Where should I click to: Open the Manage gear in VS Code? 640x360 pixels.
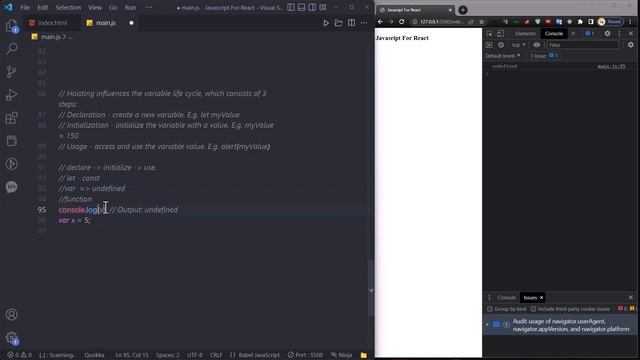tap(11, 338)
